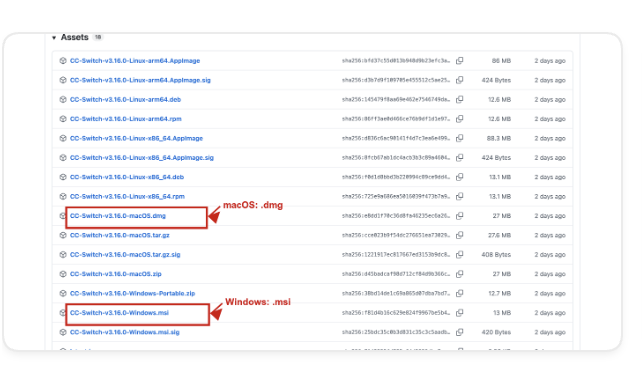Click package icon beside macOS.tar.gz
The image size is (642, 390).
tap(63, 235)
